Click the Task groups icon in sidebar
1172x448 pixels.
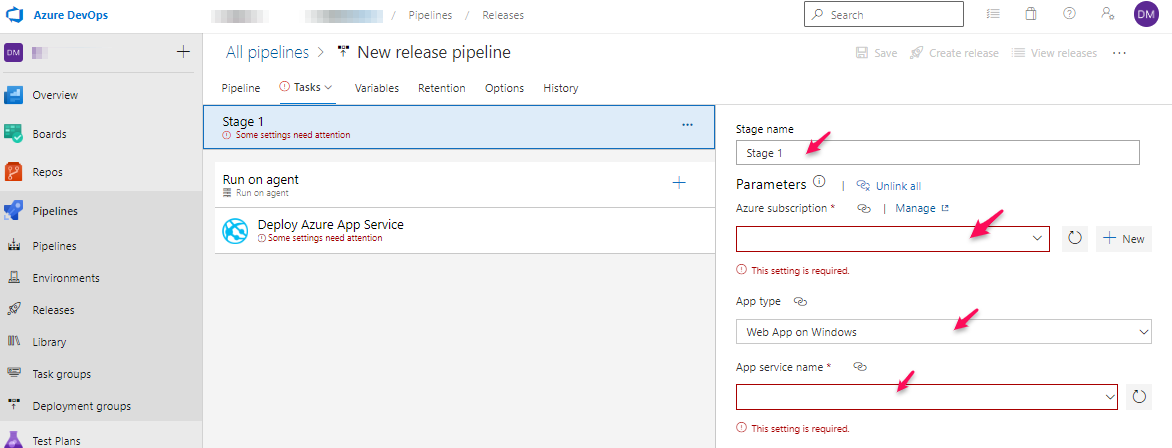13,373
